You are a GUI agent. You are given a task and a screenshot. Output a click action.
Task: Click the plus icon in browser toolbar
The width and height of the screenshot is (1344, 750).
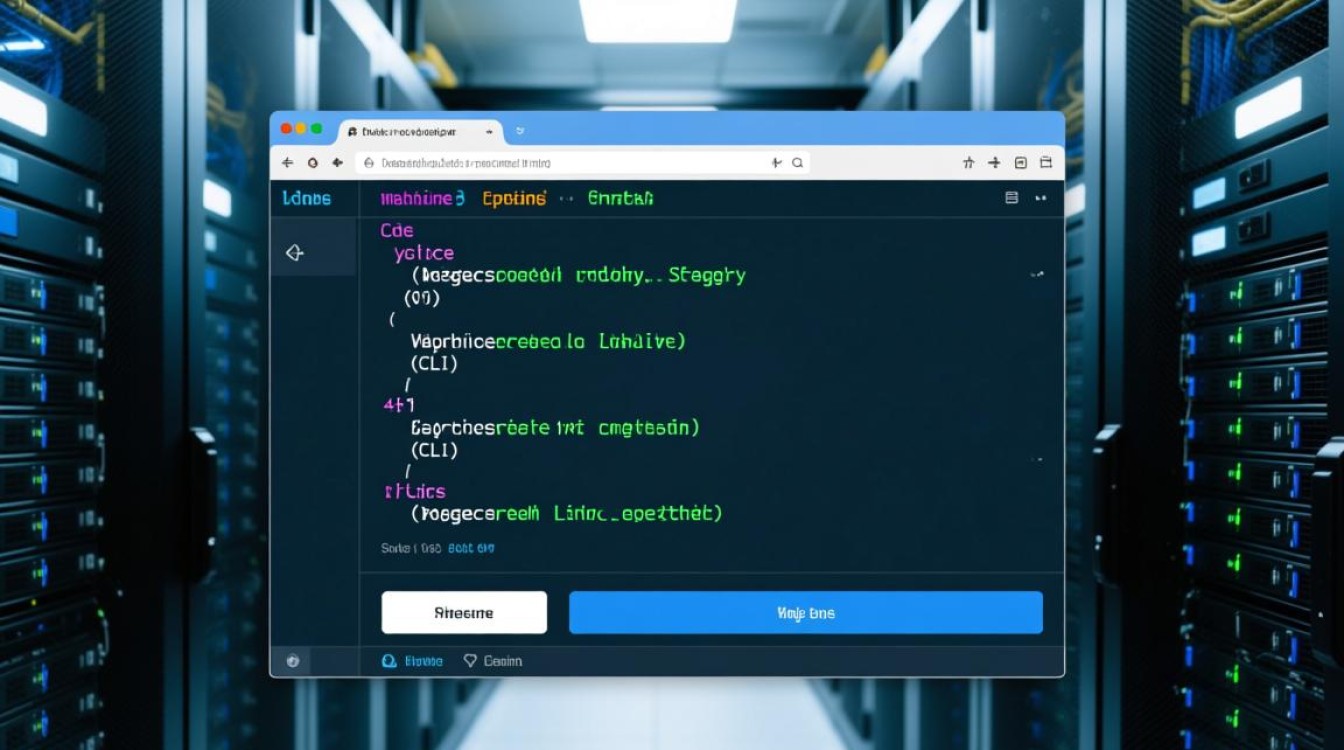994,162
